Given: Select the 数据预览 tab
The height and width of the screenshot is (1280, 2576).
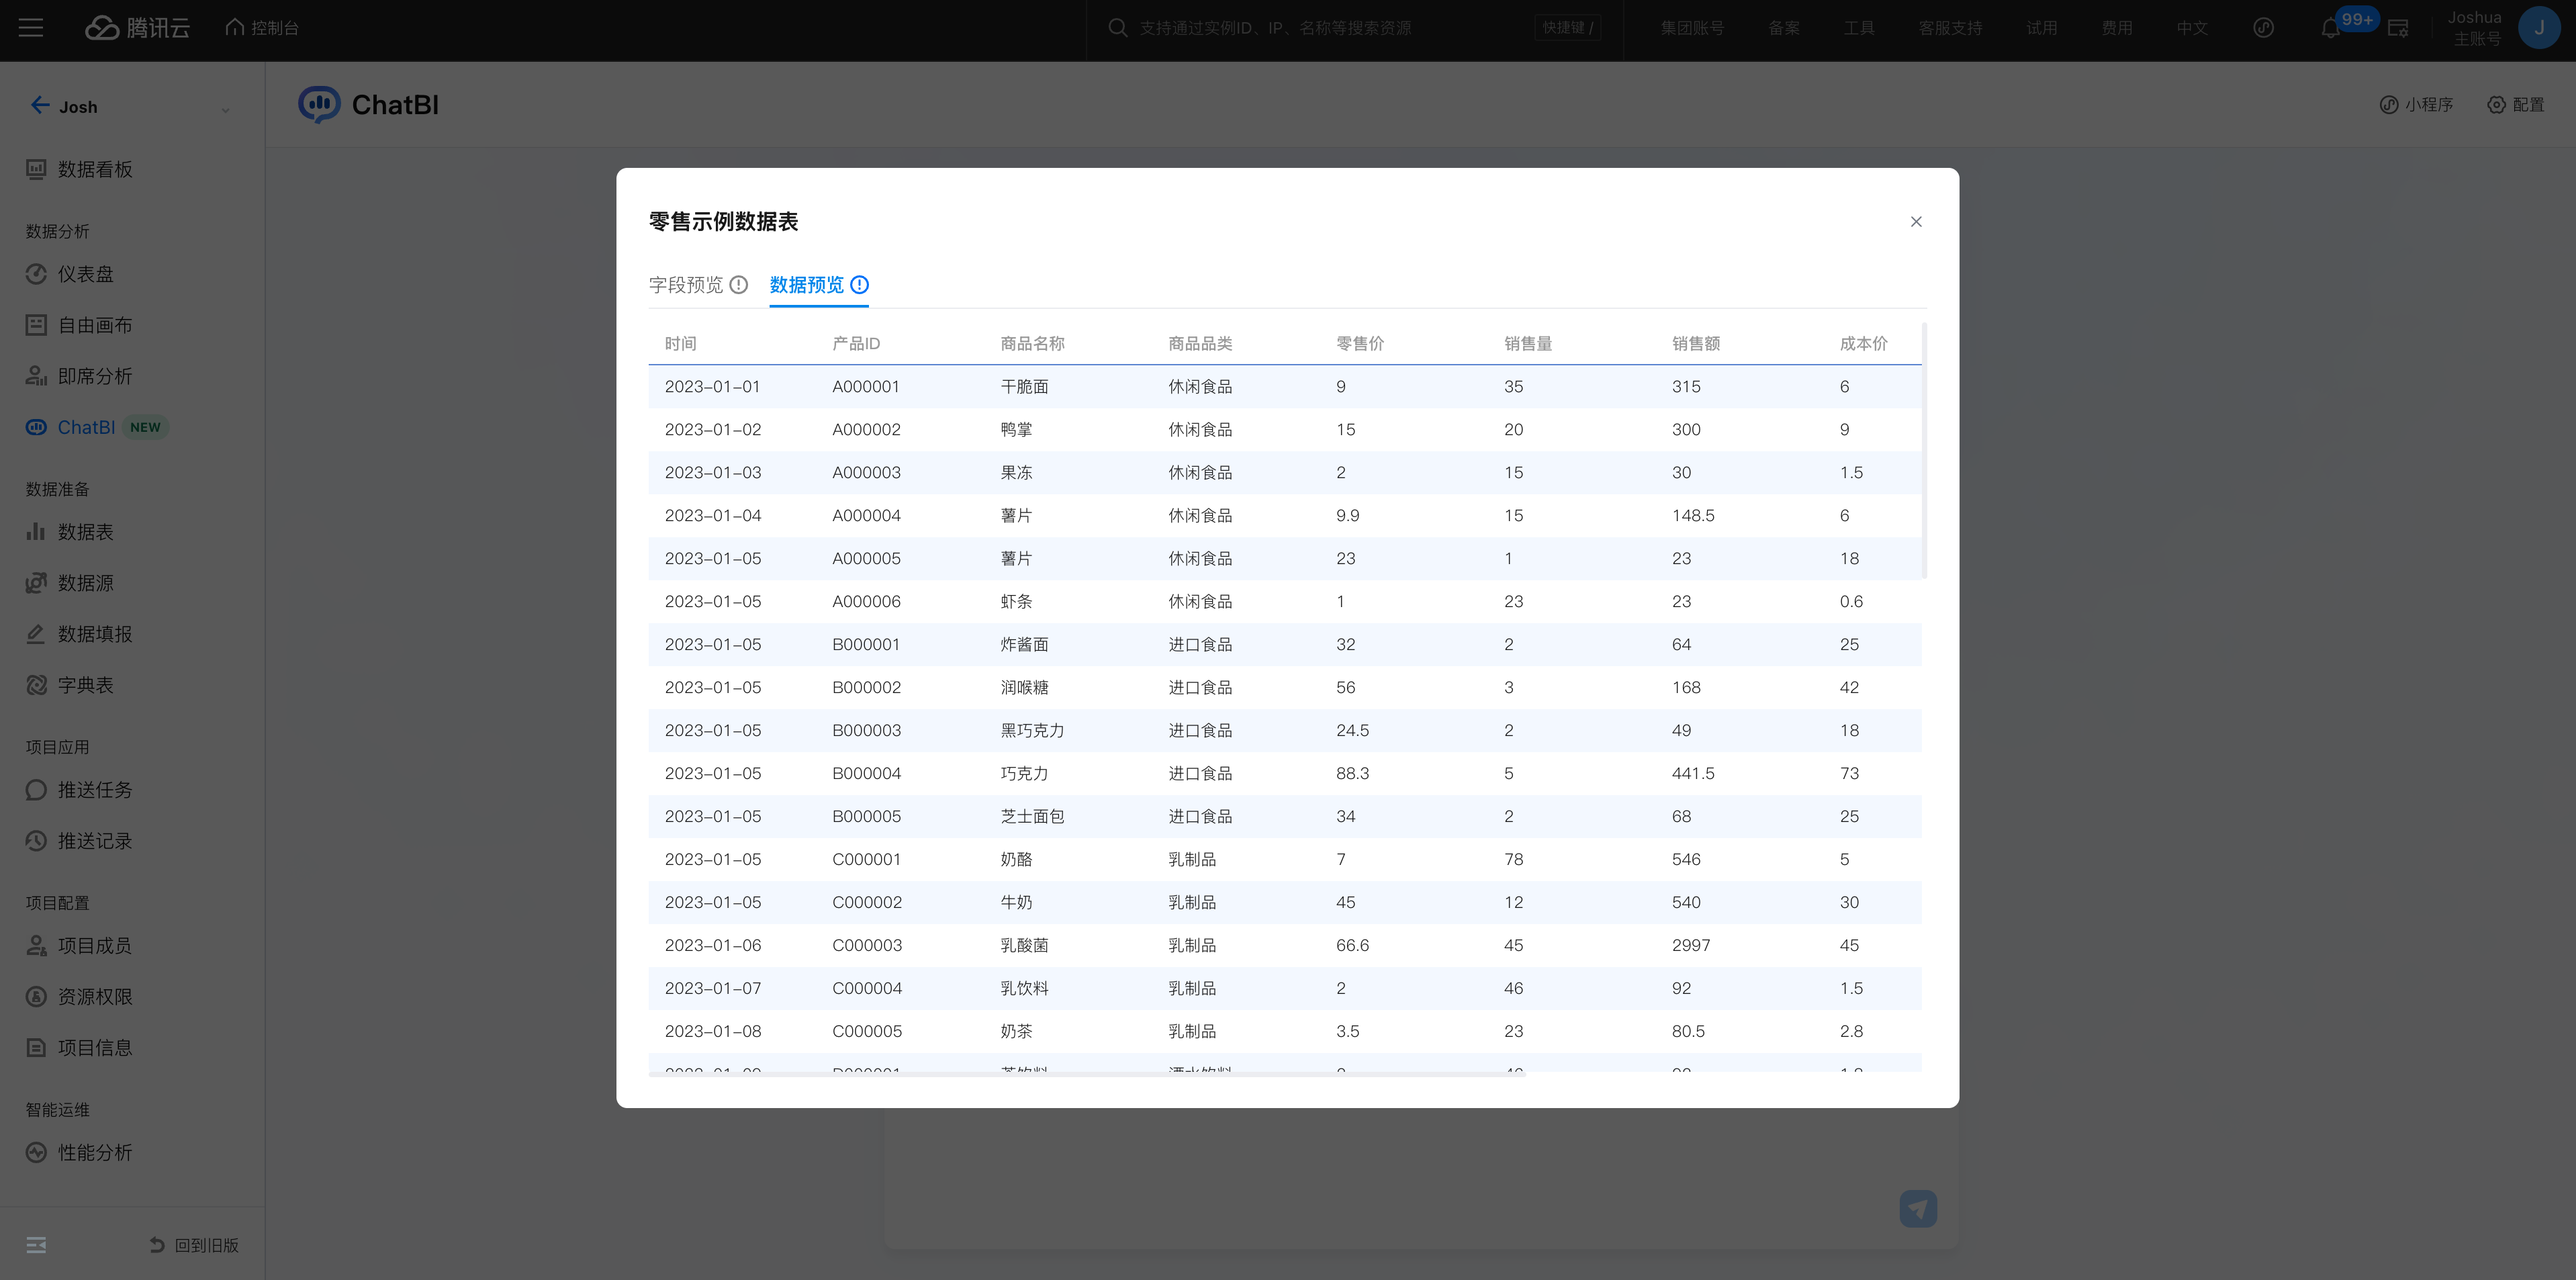Looking at the screenshot, I should (x=806, y=285).
